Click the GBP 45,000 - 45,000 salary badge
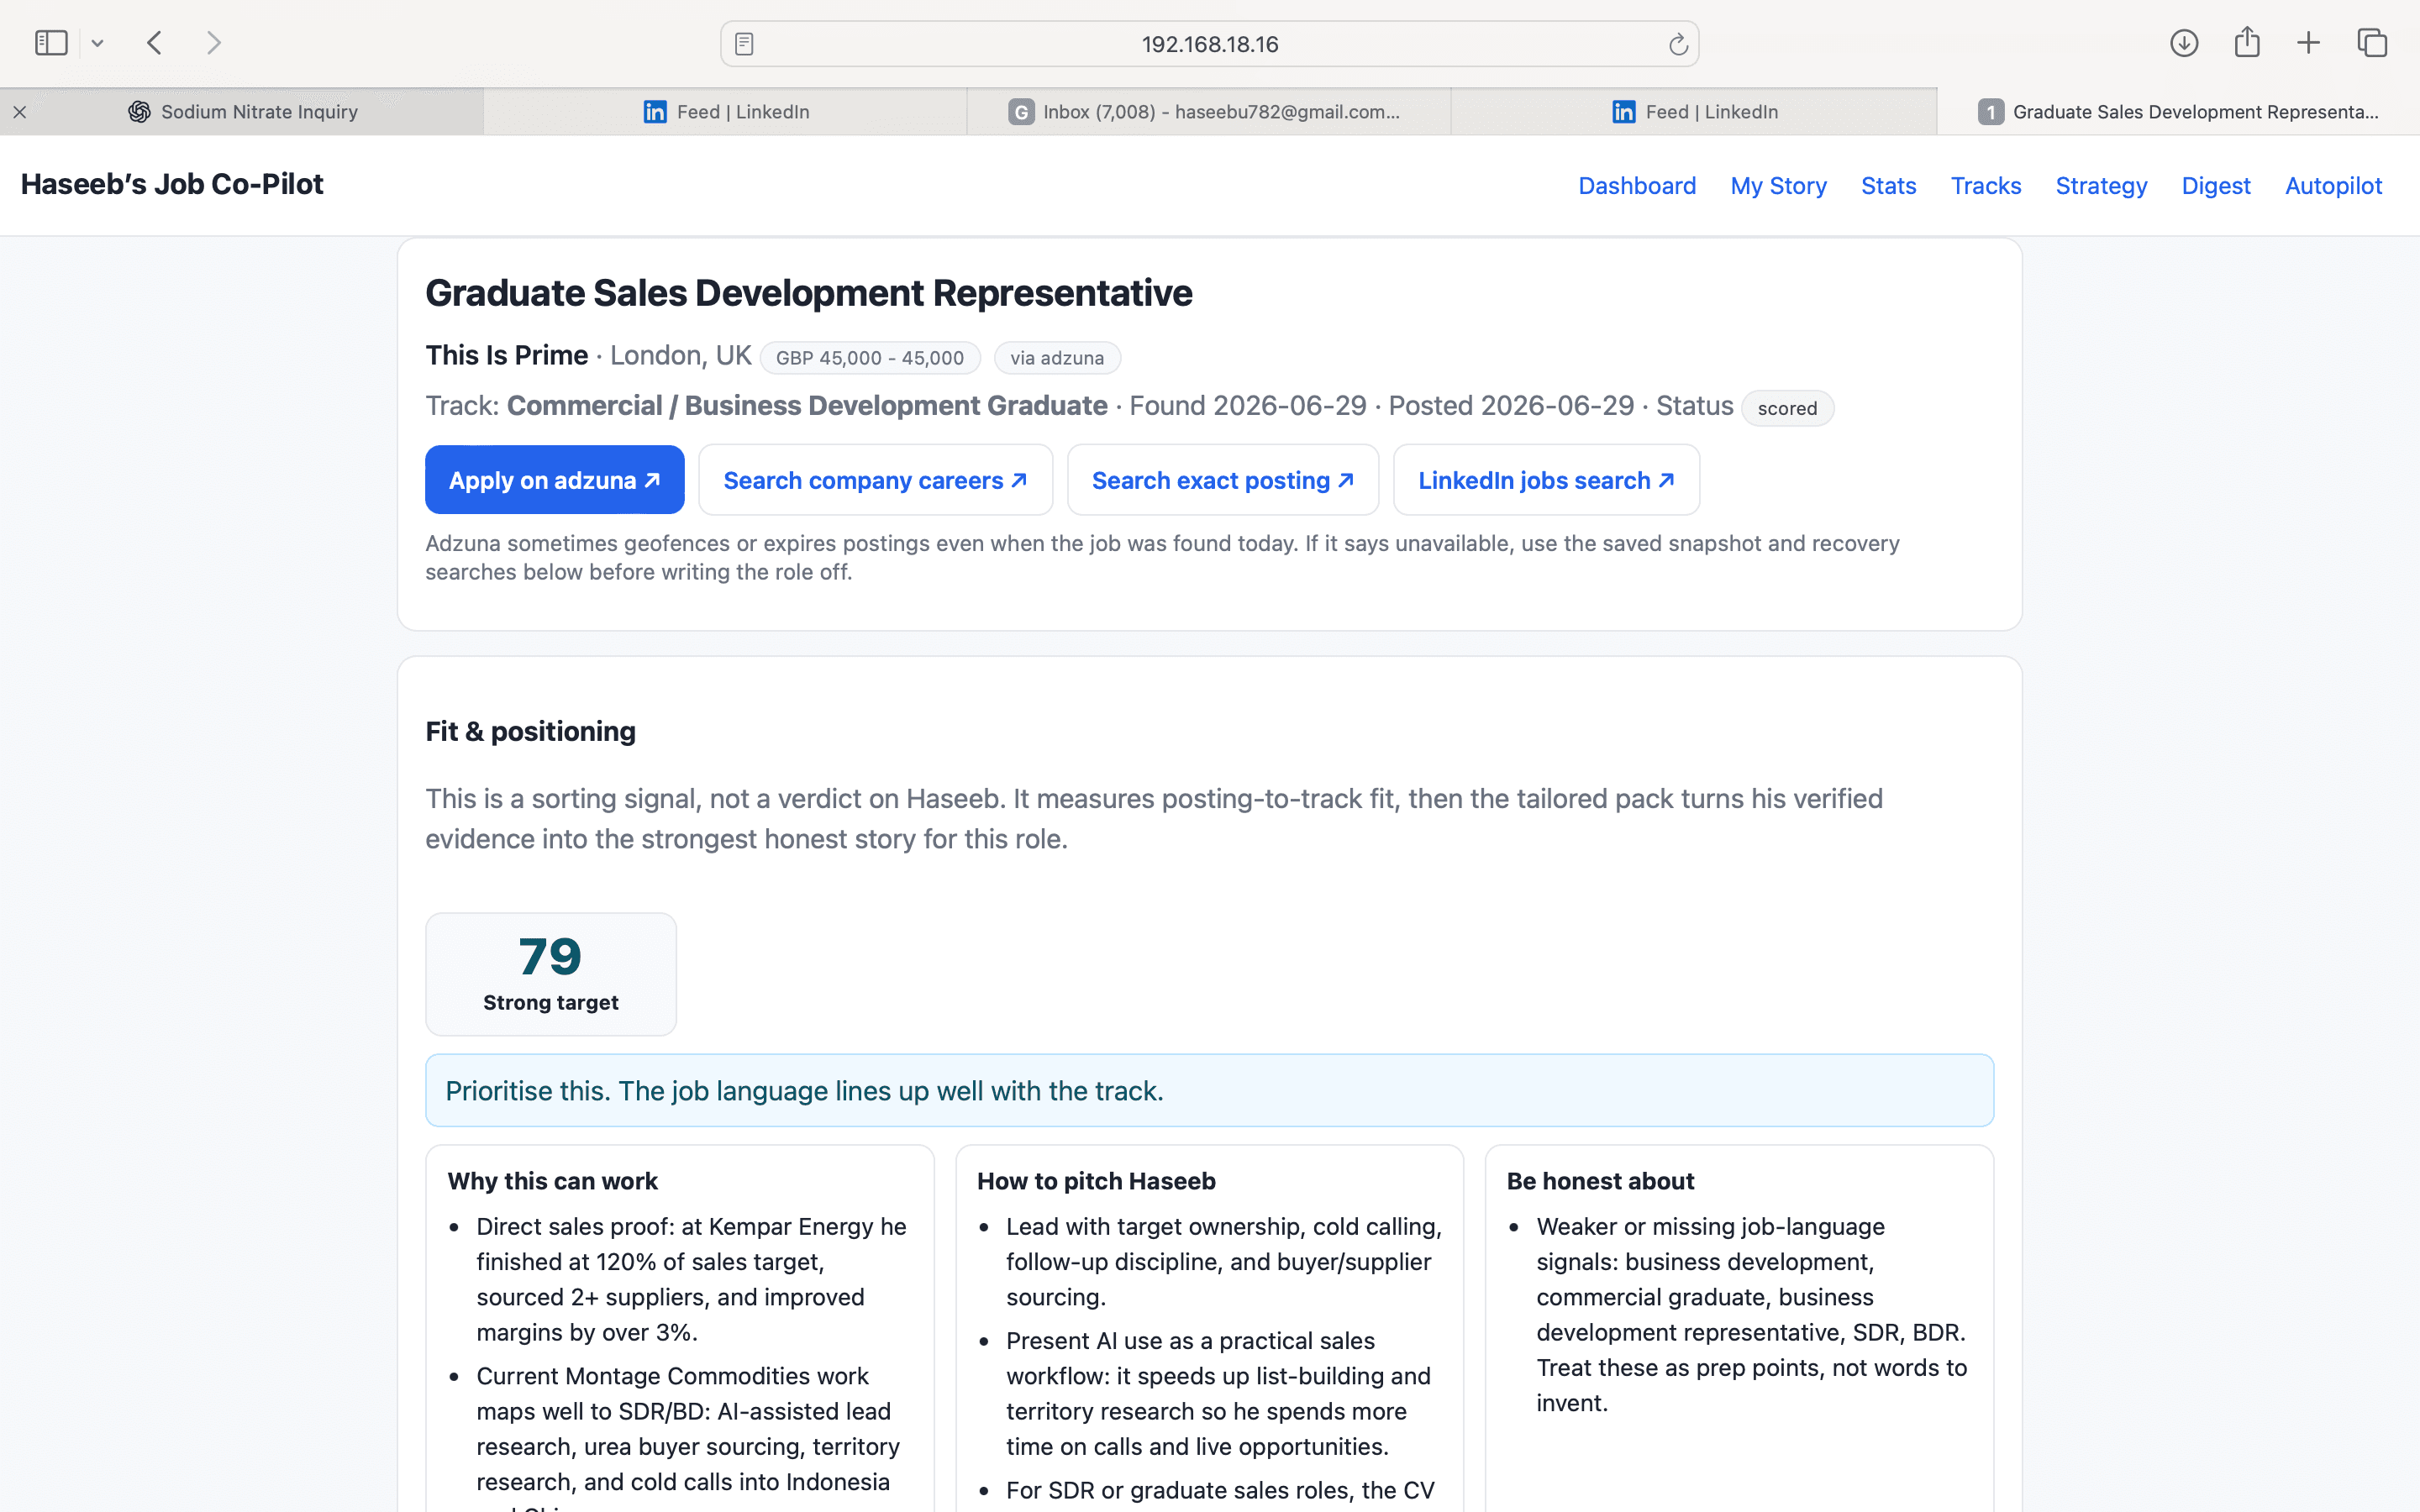The image size is (2420, 1512). click(x=870, y=358)
